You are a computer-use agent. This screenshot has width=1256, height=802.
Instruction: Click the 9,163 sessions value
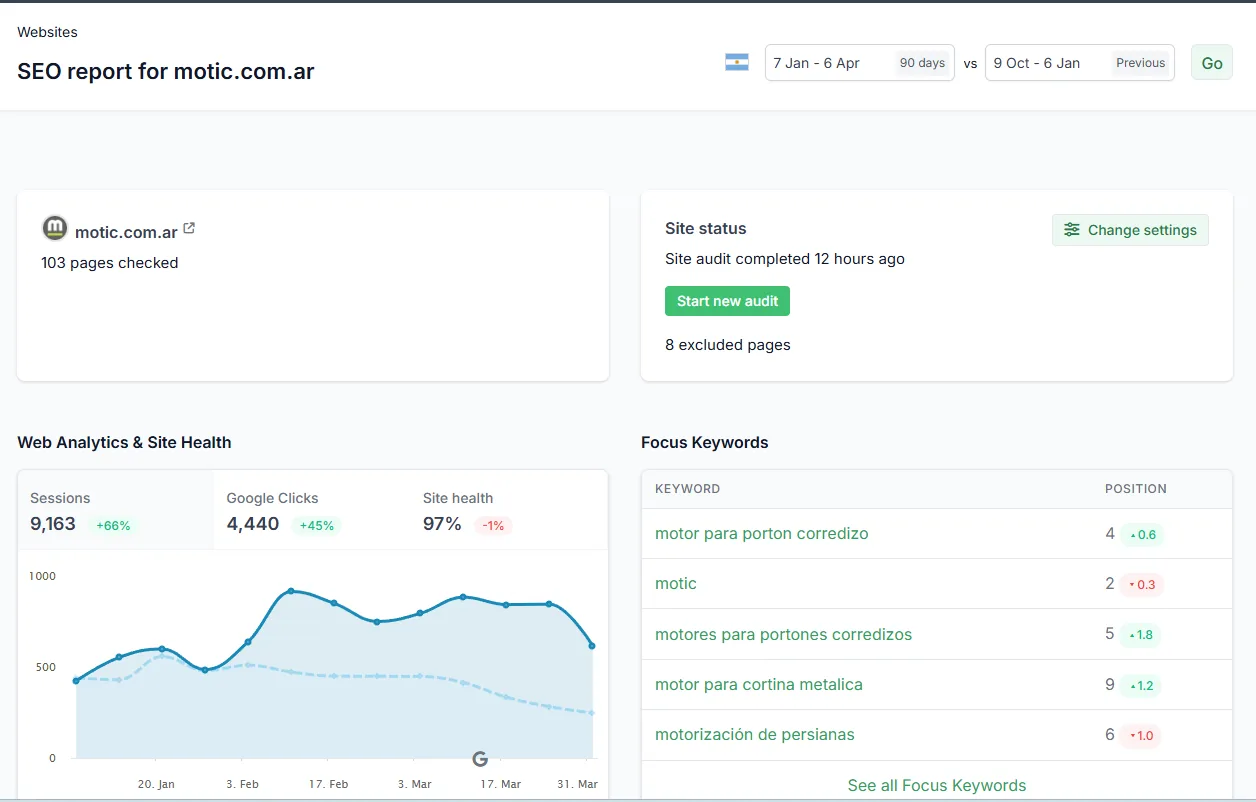click(x=53, y=524)
